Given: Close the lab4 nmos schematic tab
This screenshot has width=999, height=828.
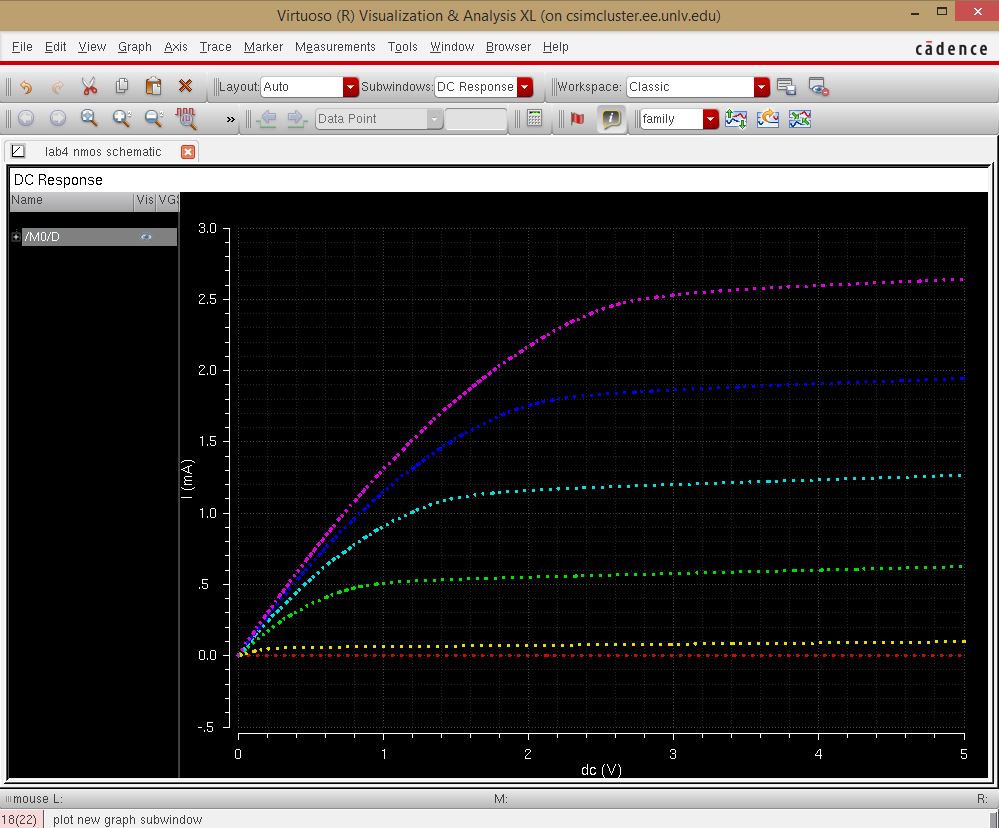Looking at the screenshot, I should (187, 152).
